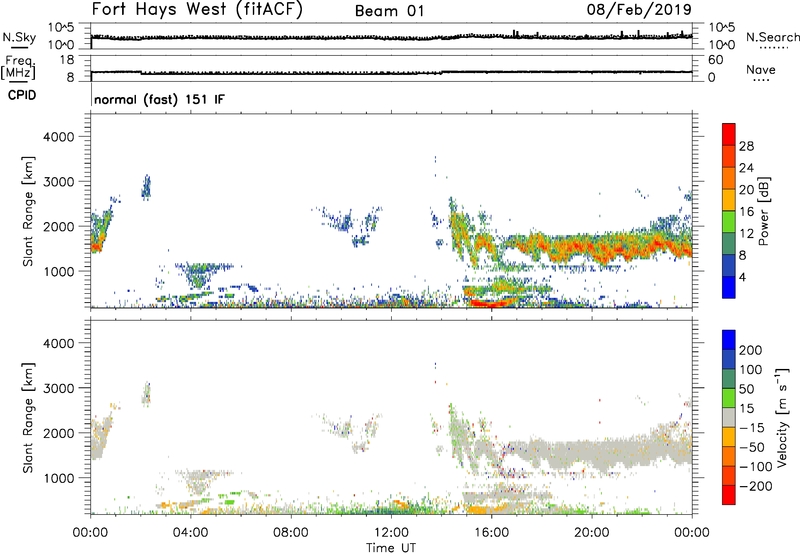Click the 'Nave' legend label
Screen dimensions: 800x554
click(x=761, y=69)
